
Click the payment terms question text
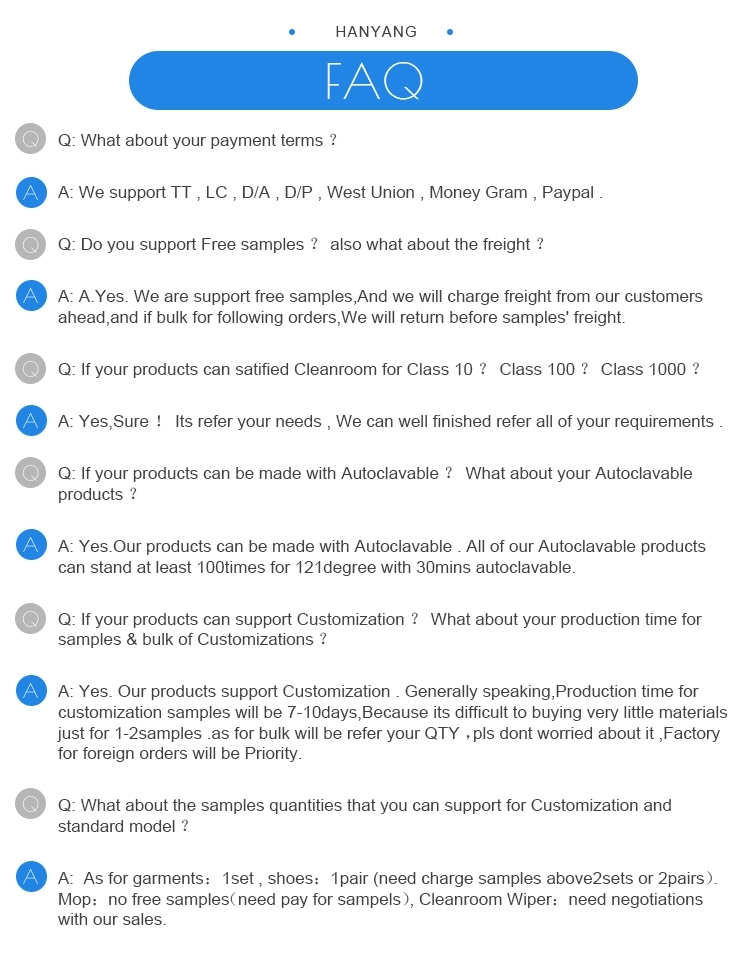[x=198, y=141]
